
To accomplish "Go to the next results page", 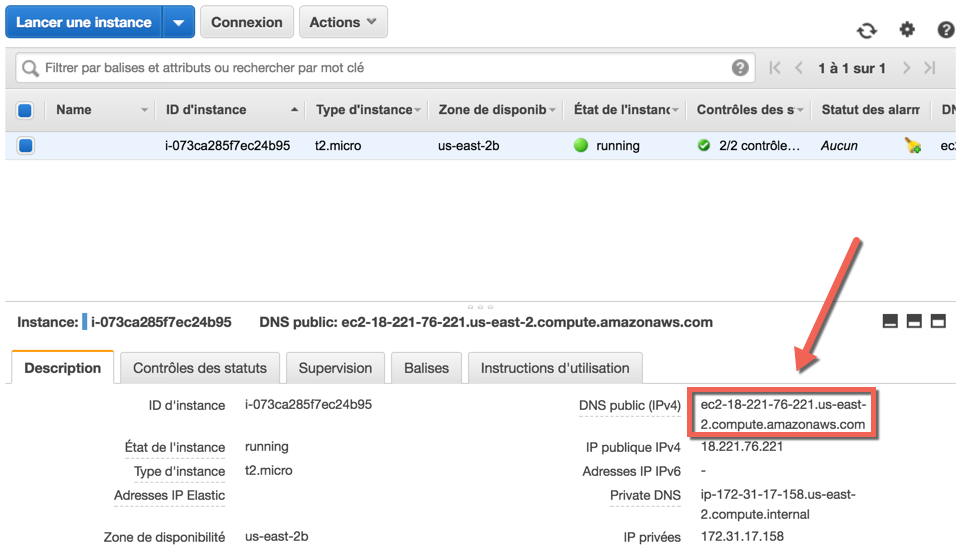I will [906, 68].
